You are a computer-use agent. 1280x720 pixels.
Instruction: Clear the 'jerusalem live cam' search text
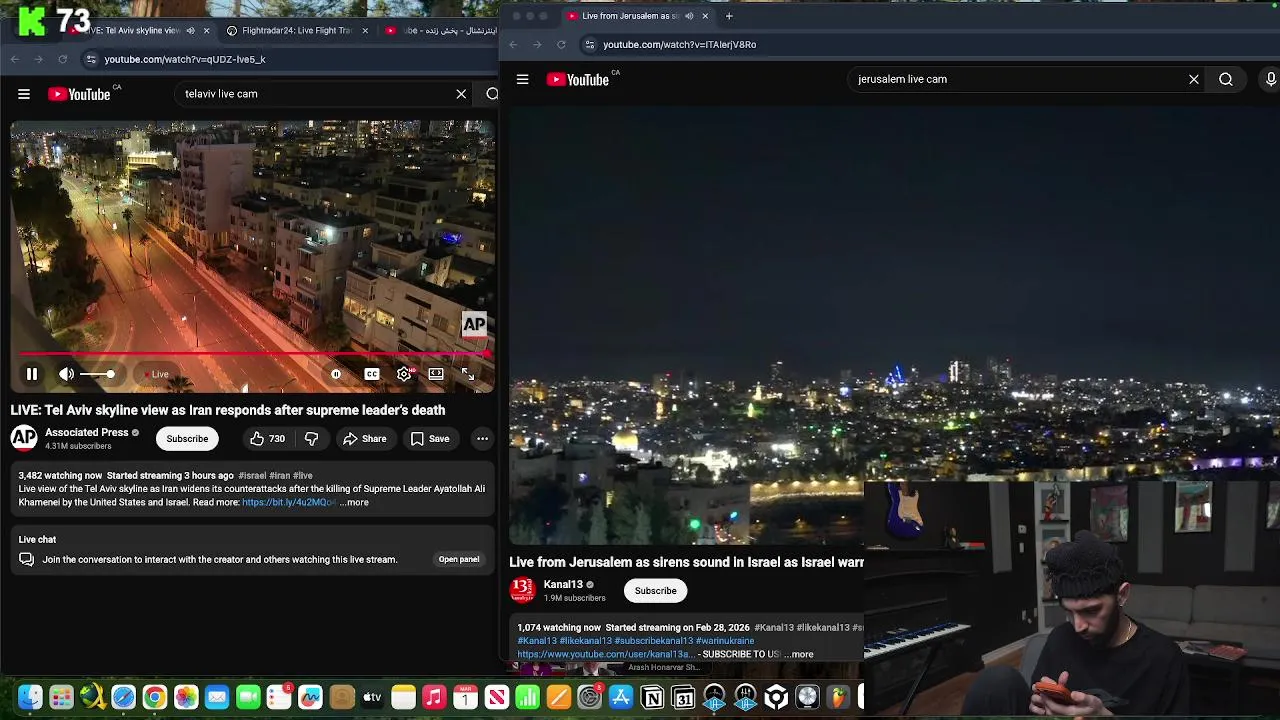click(1194, 79)
